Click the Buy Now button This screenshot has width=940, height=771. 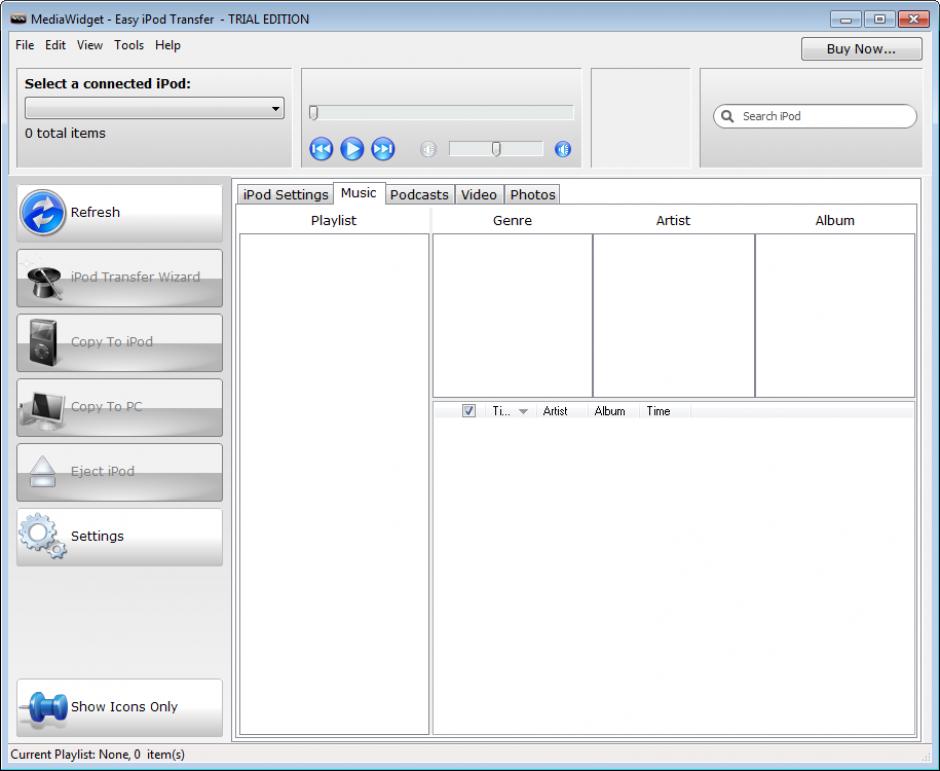(861, 49)
